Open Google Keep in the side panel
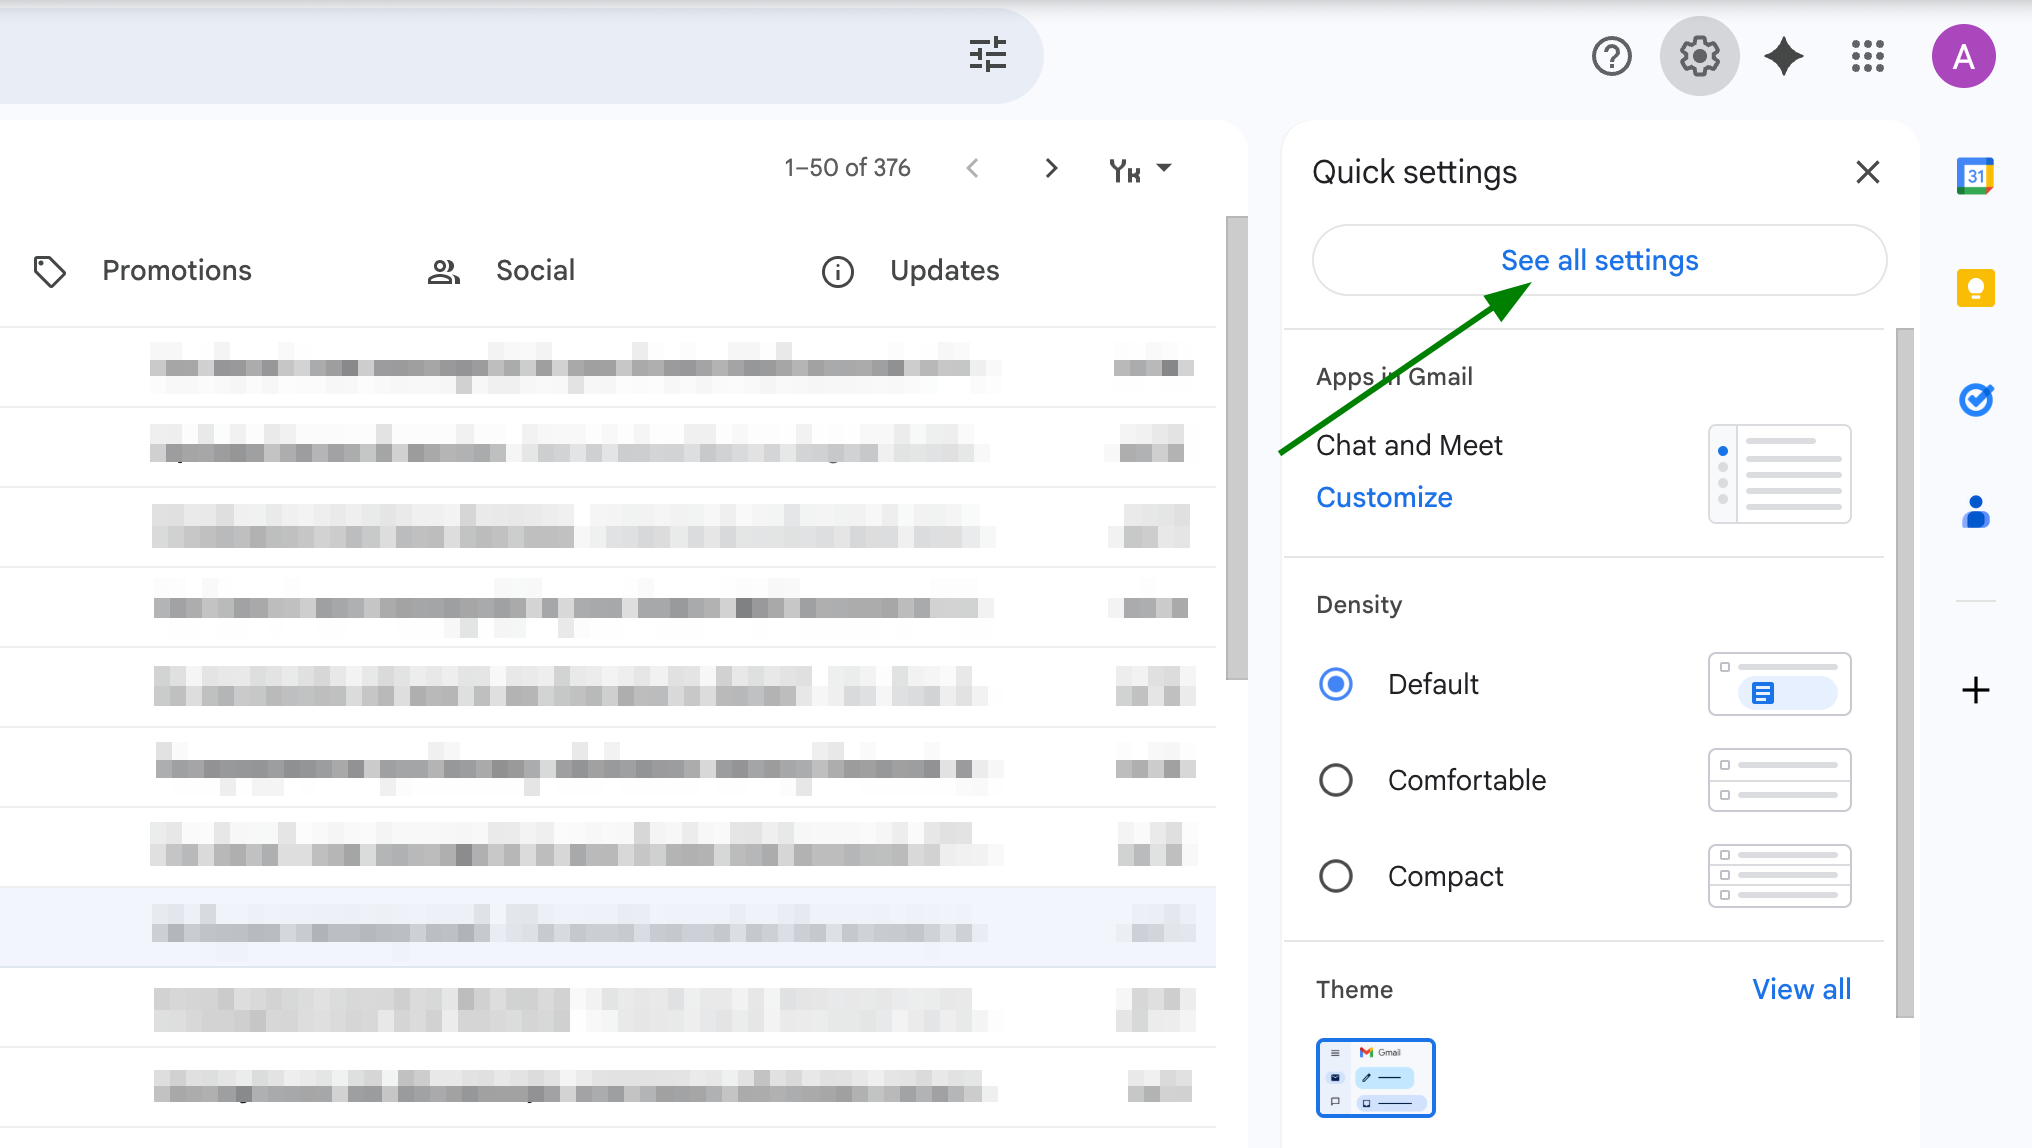2032x1148 pixels. click(1974, 288)
